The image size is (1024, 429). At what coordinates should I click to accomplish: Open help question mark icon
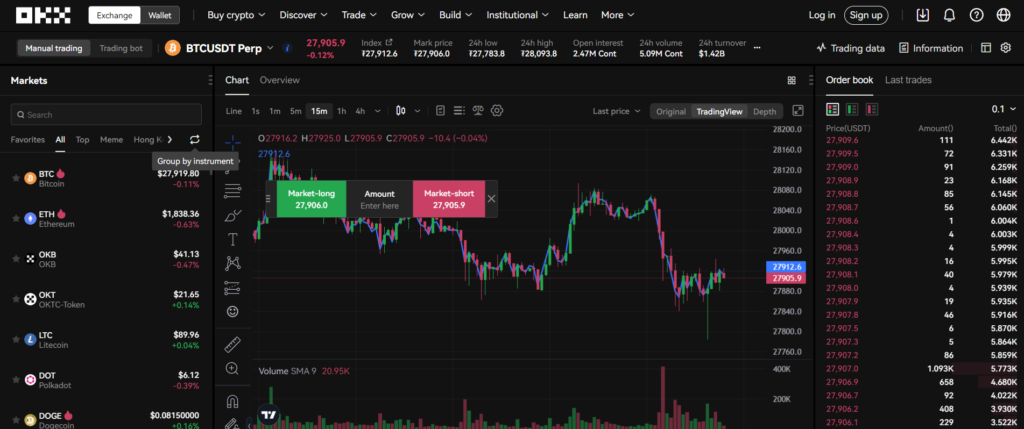976,15
